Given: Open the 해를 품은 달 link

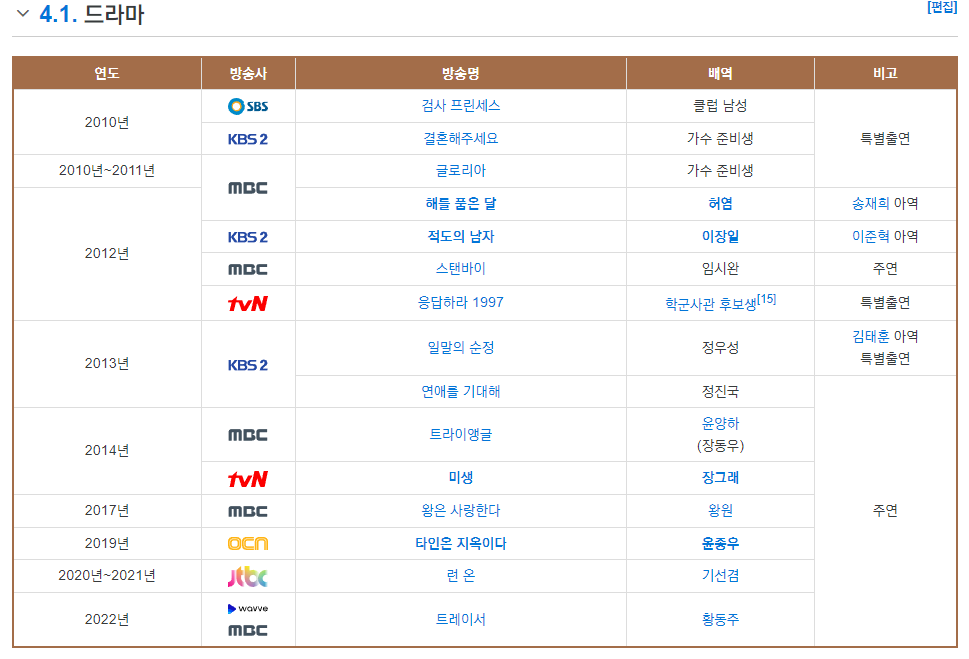Looking at the screenshot, I should click(461, 204).
